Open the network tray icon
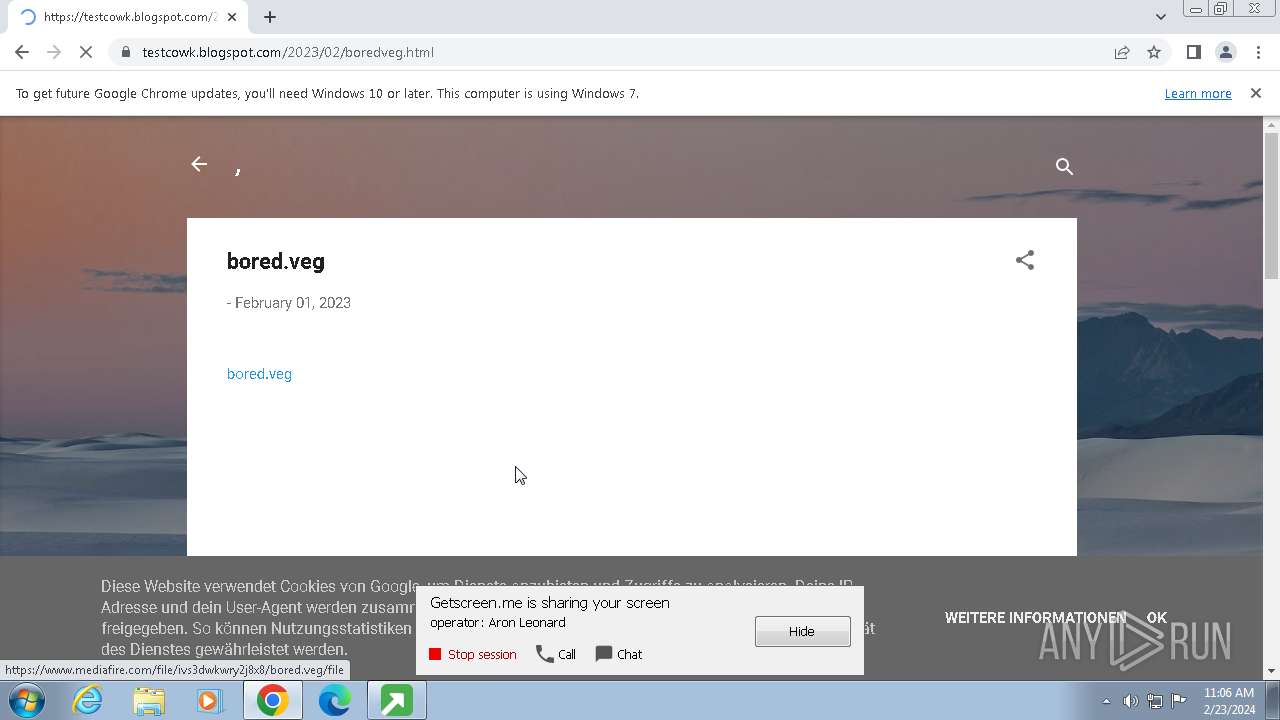Screen dimensions: 1280x720 1154,701
